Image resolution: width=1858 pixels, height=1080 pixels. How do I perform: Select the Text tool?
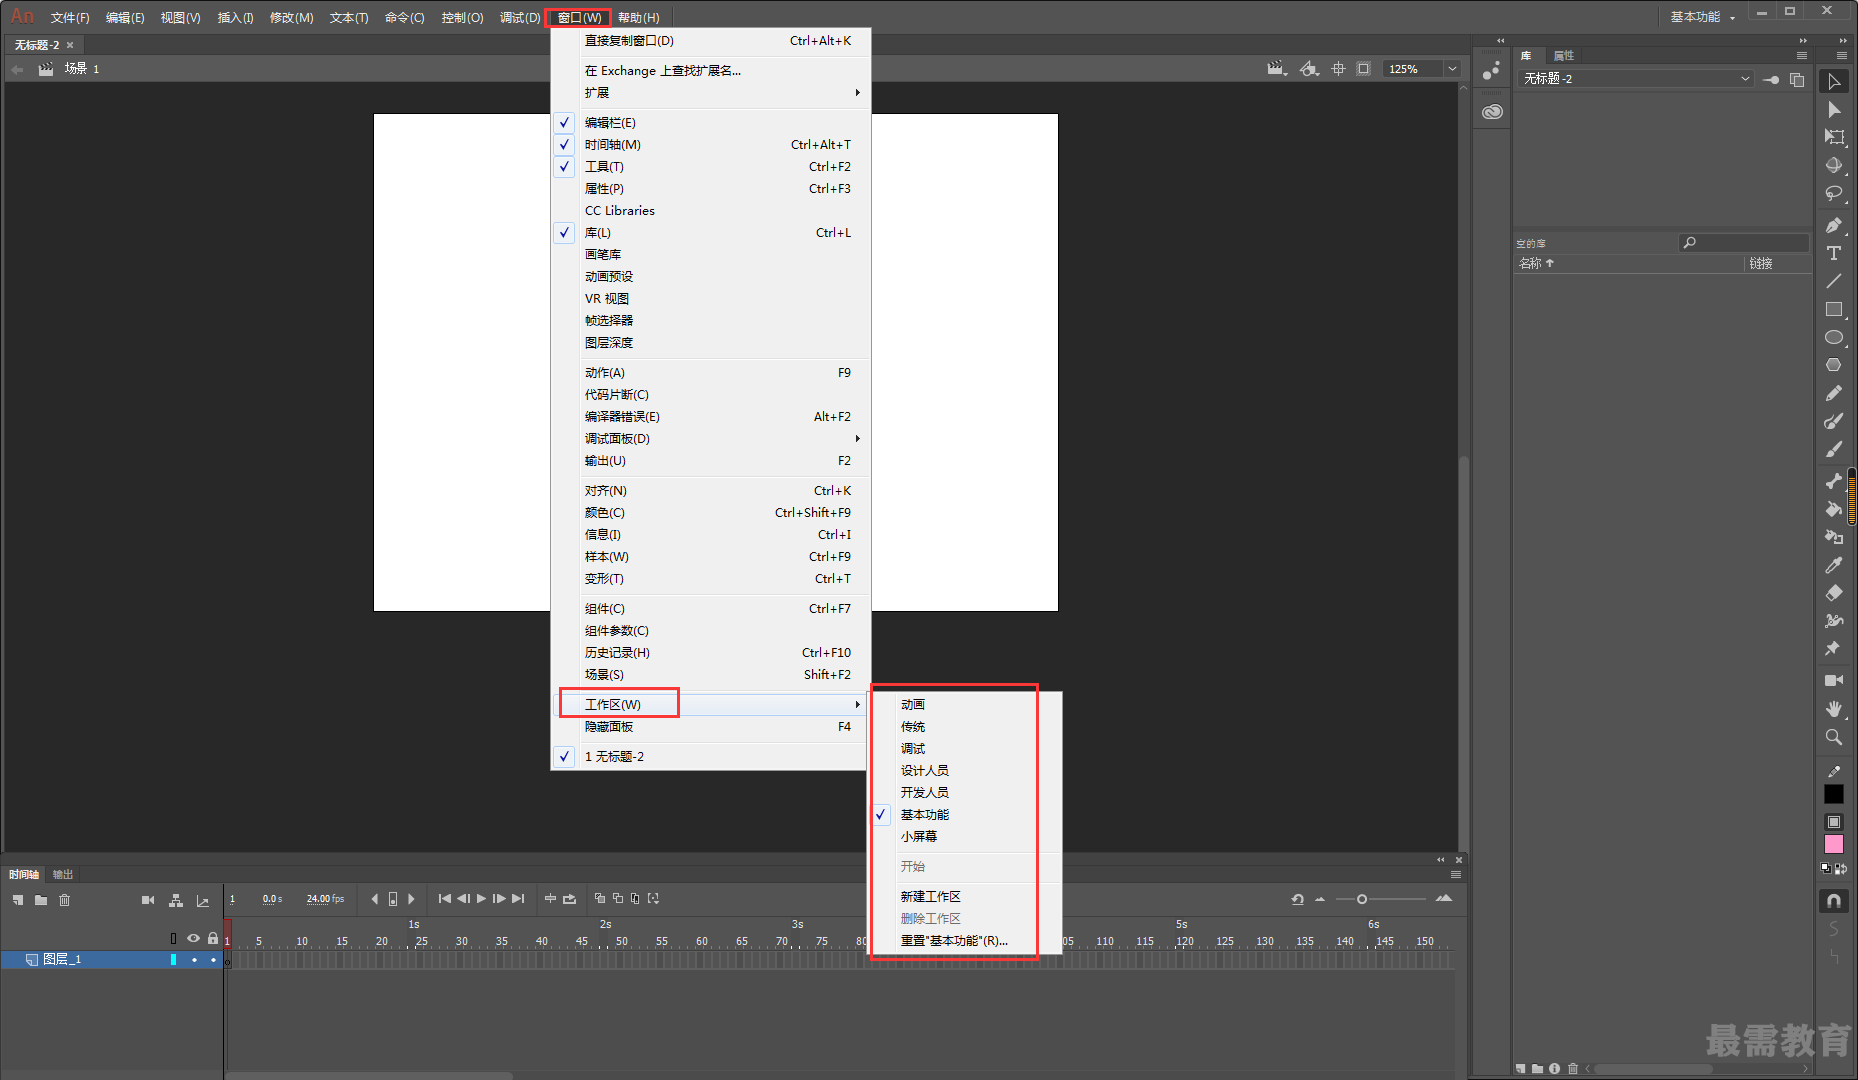click(1834, 254)
